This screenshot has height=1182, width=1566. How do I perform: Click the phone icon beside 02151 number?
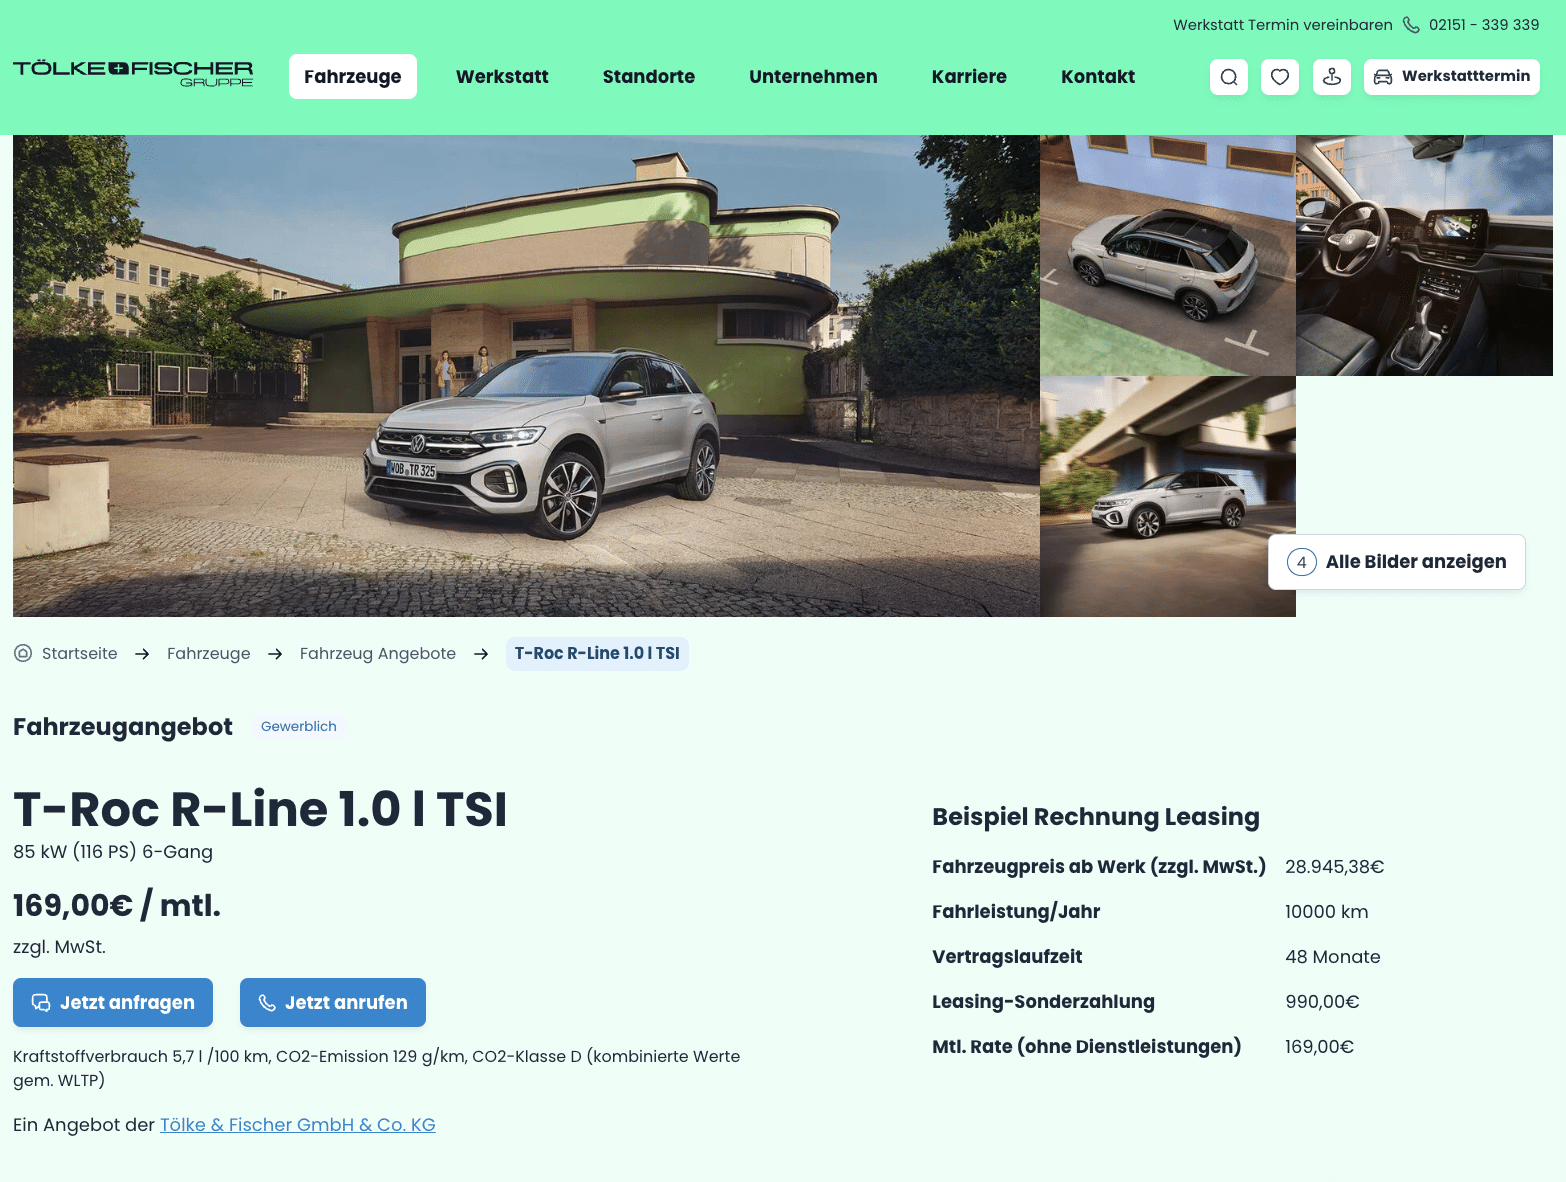coord(1411,25)
